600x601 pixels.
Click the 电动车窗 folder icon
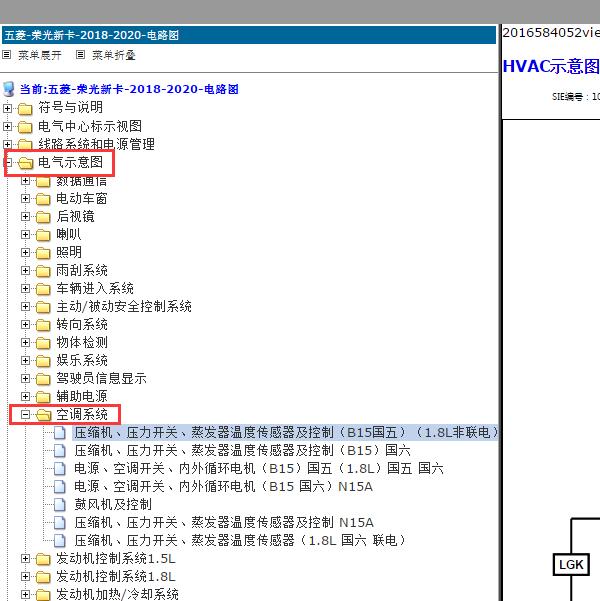(43, 199)
